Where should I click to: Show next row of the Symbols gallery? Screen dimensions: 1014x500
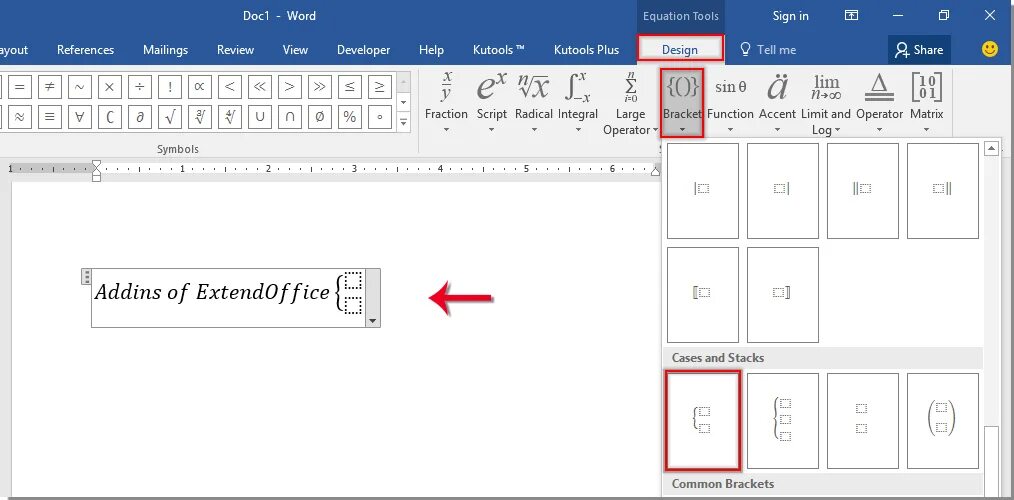click(404, 102)
